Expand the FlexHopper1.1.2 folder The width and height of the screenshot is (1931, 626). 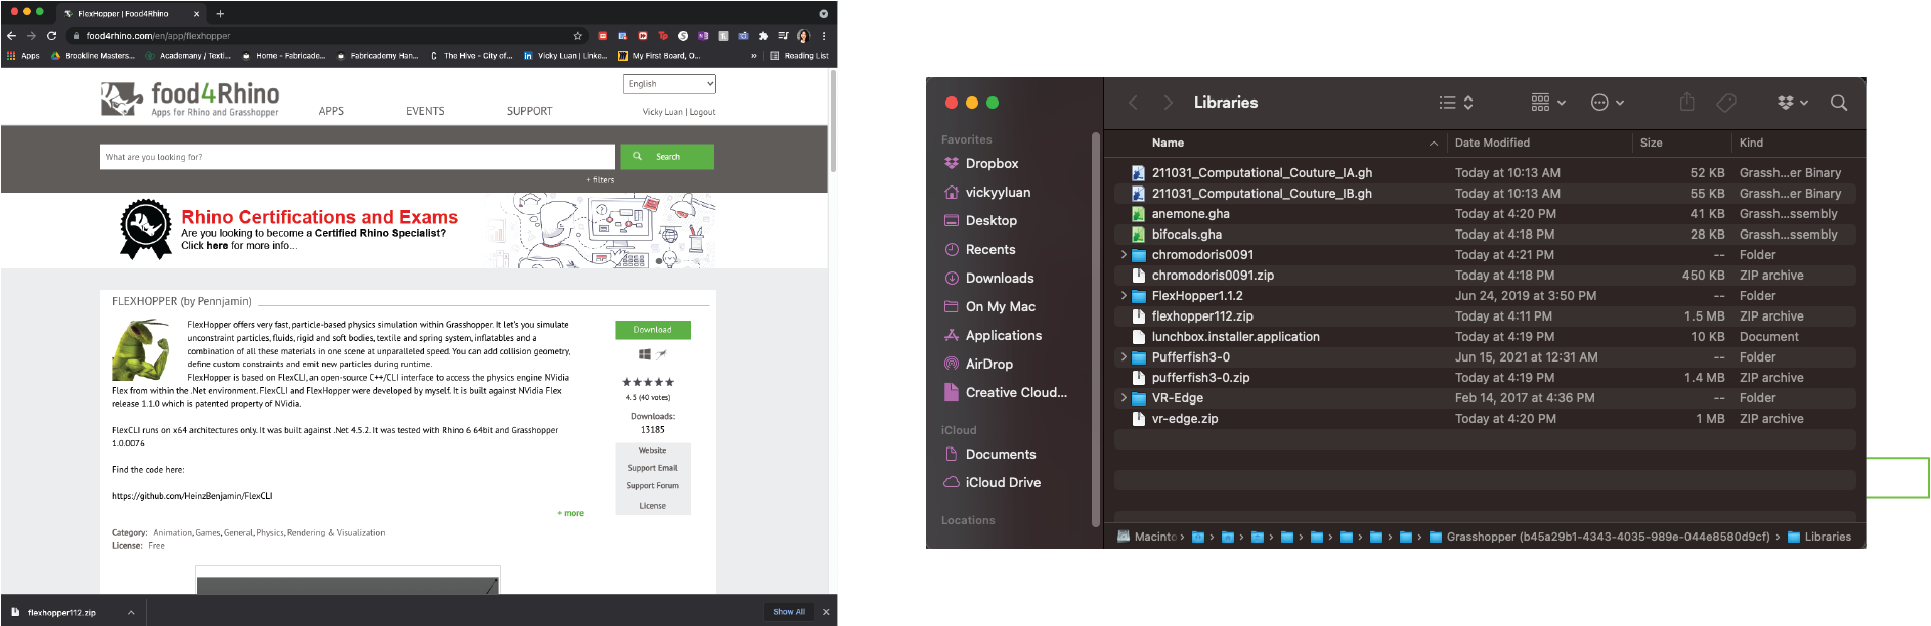pos(1123,296)
